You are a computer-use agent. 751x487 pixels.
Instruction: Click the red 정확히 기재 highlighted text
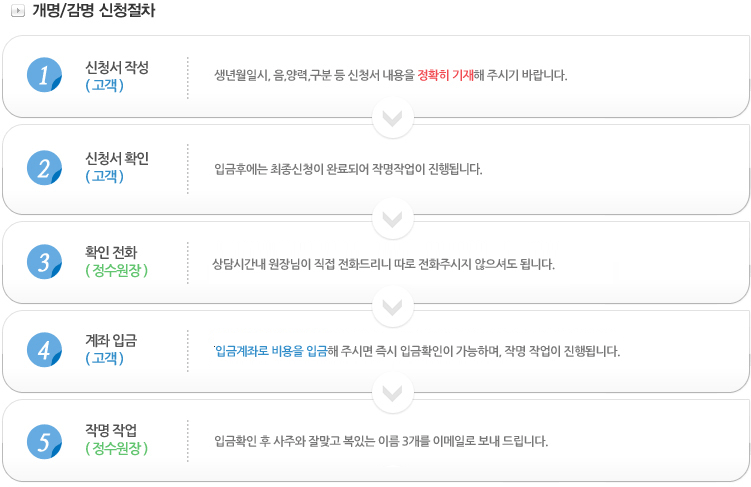click(x=445, y=75)
